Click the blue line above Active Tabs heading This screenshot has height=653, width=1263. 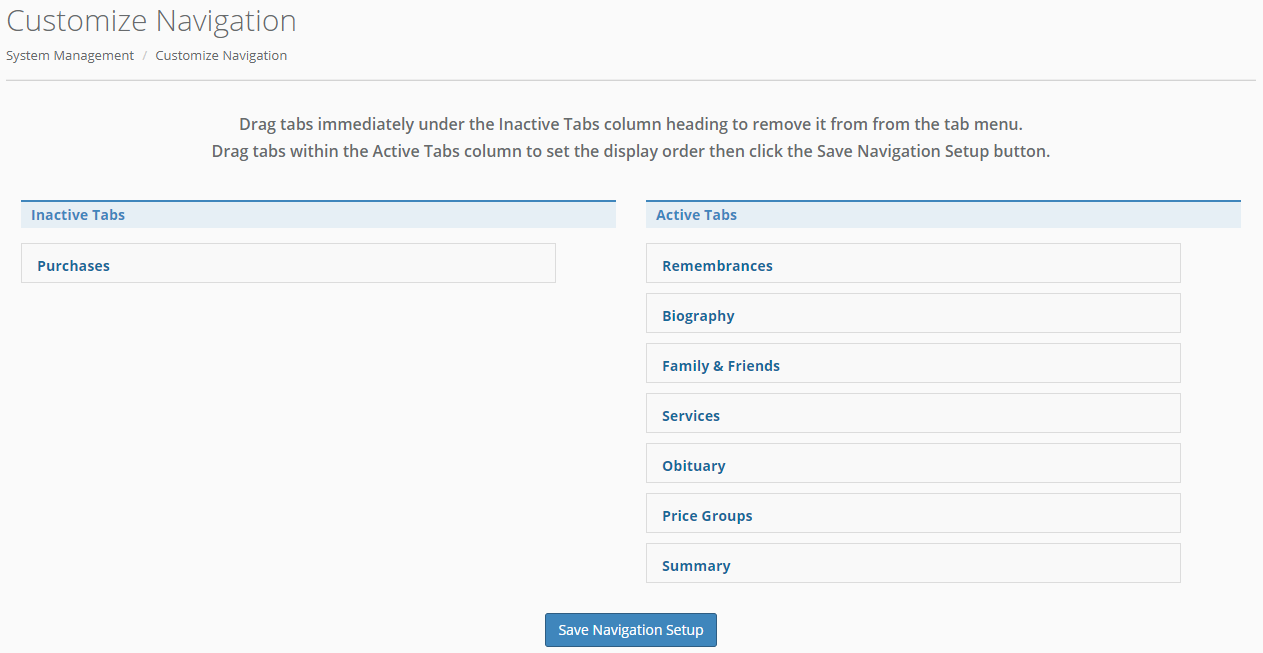click(x=942, y=201)
